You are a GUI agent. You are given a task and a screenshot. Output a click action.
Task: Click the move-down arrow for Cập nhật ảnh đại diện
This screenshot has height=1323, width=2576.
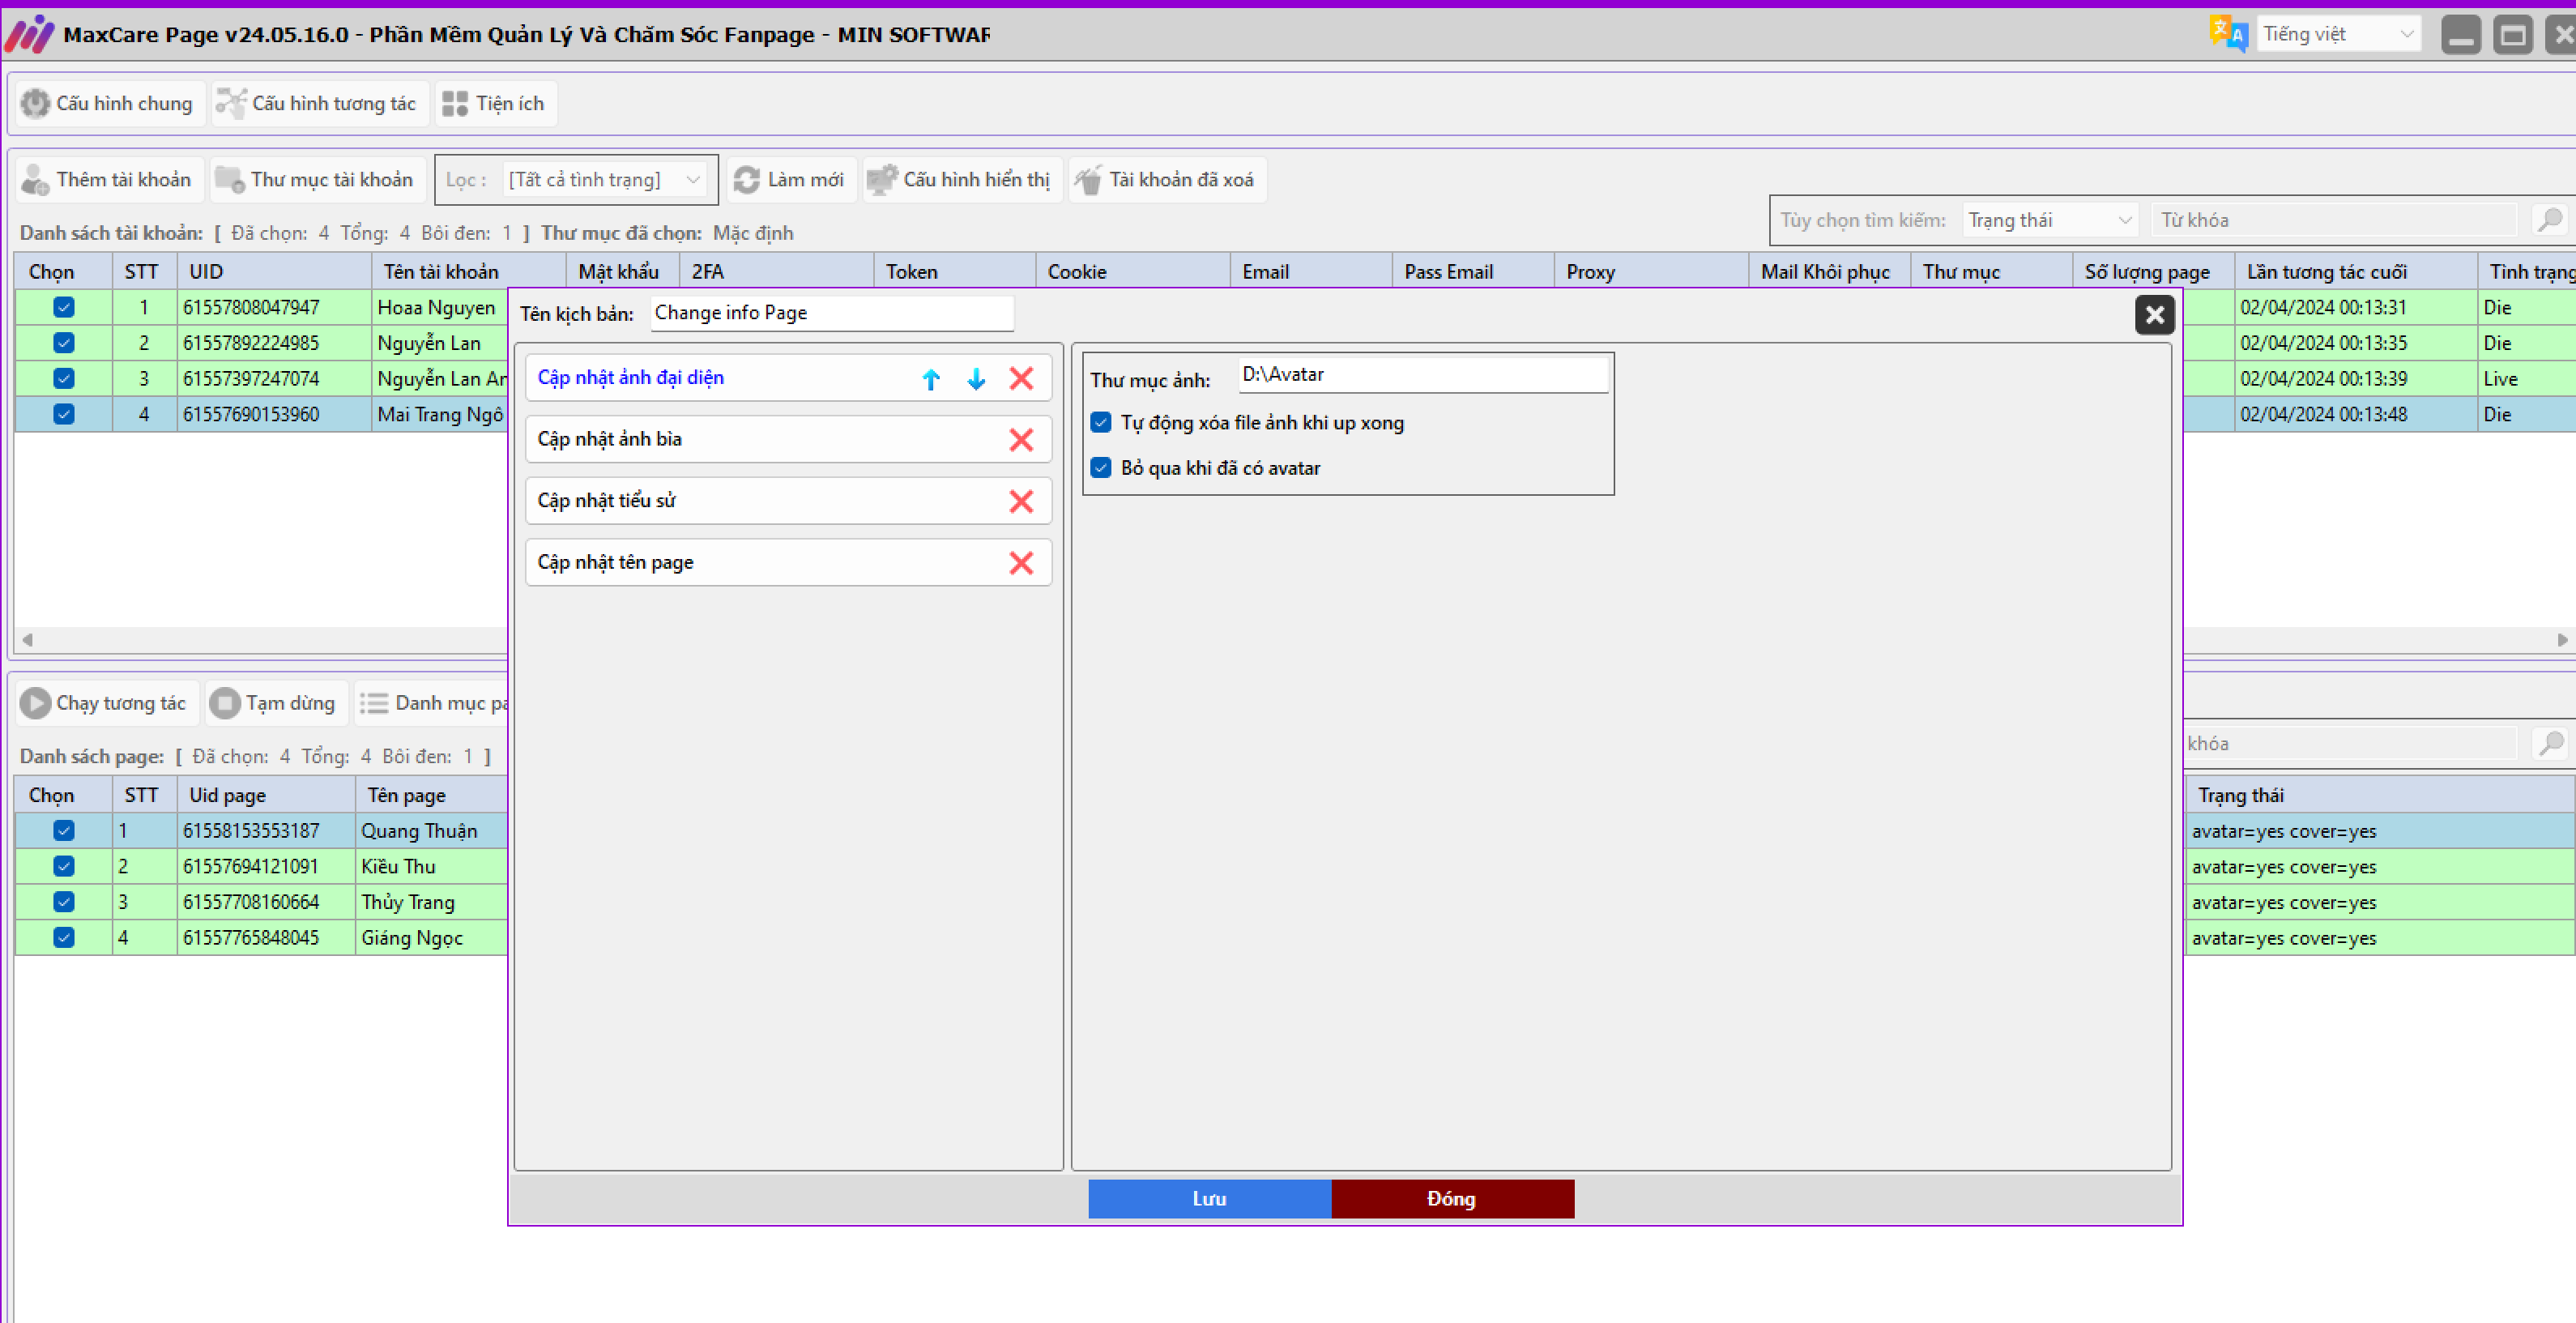coord(976,379)
